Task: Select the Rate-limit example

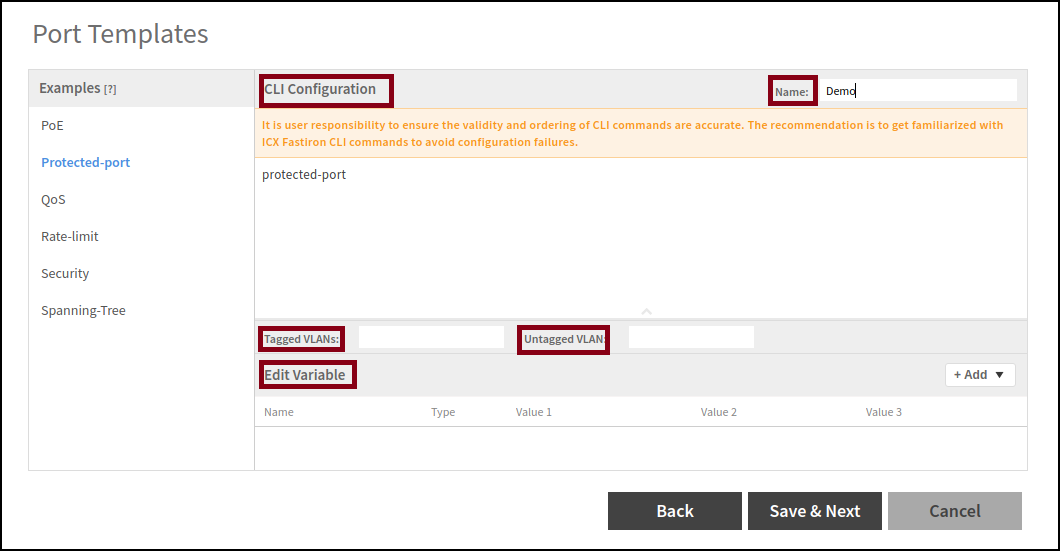Action: pos(70,237)
